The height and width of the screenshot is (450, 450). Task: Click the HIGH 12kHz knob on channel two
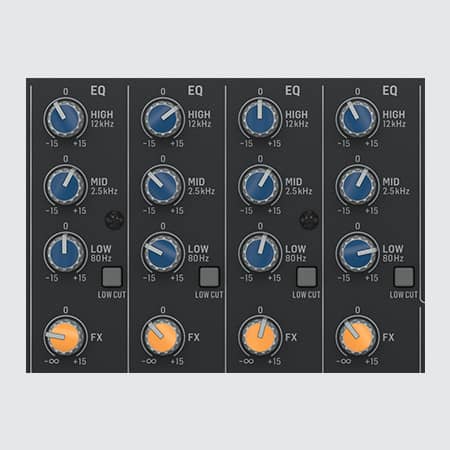click(x=163, y=118)
